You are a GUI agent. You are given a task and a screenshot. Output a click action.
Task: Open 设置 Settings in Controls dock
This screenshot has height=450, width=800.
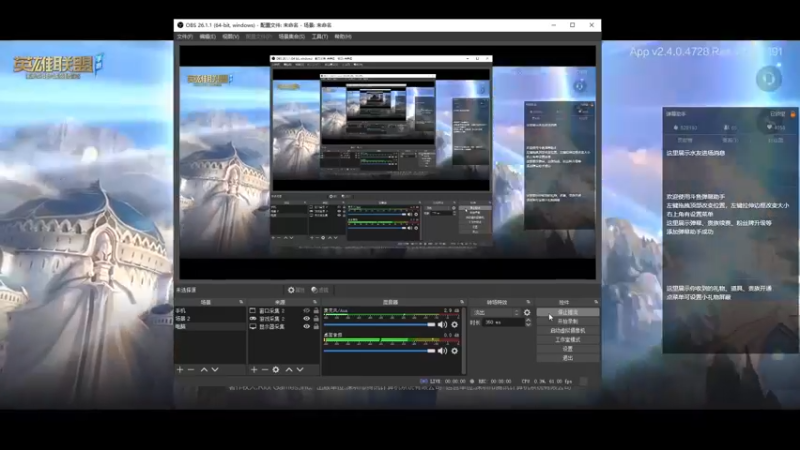tap(568, 349)
